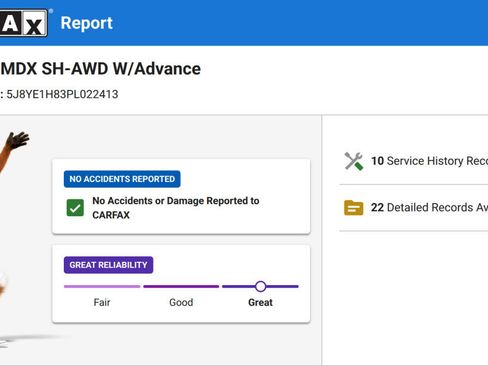Click the NO ACCIDENTS REPORTED badge
This screenshot has width=488, height=366.
click(x=122, y=179)
